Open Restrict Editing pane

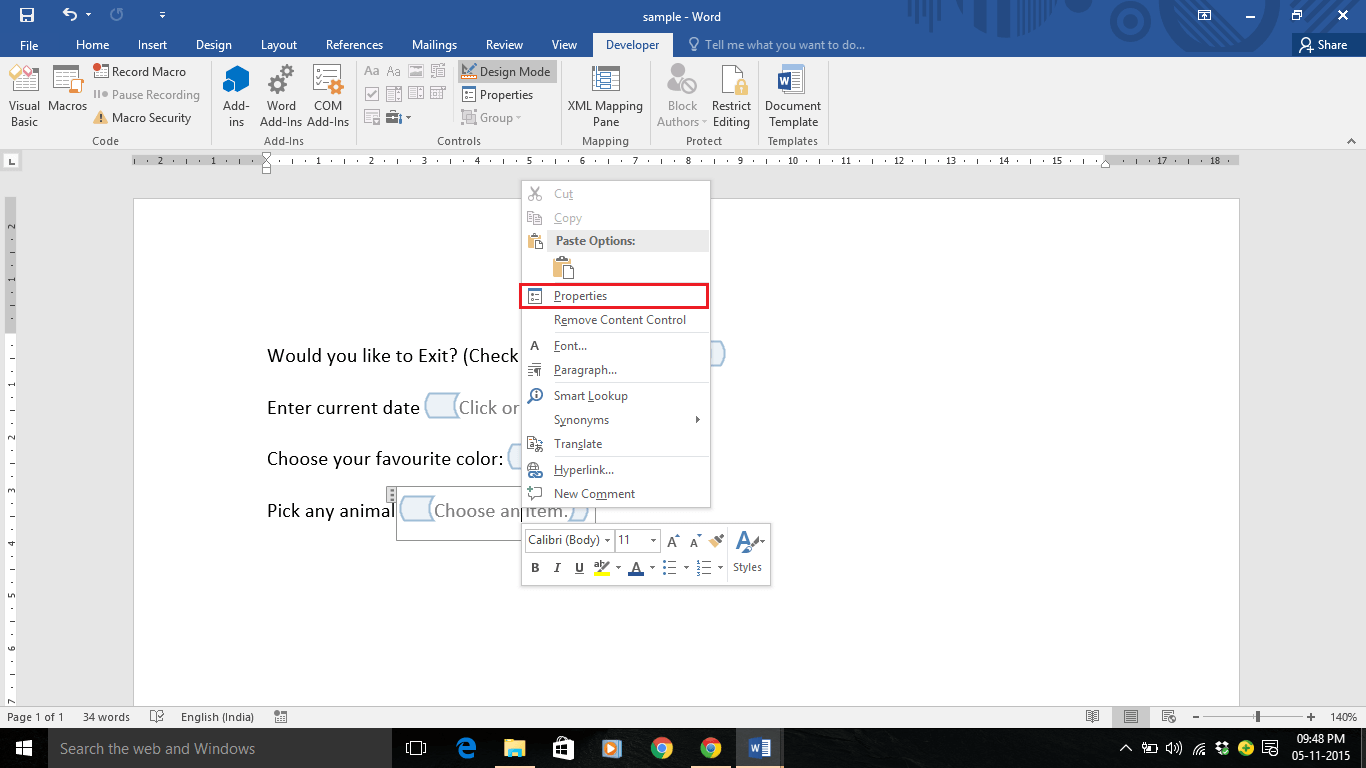point(731,96)
